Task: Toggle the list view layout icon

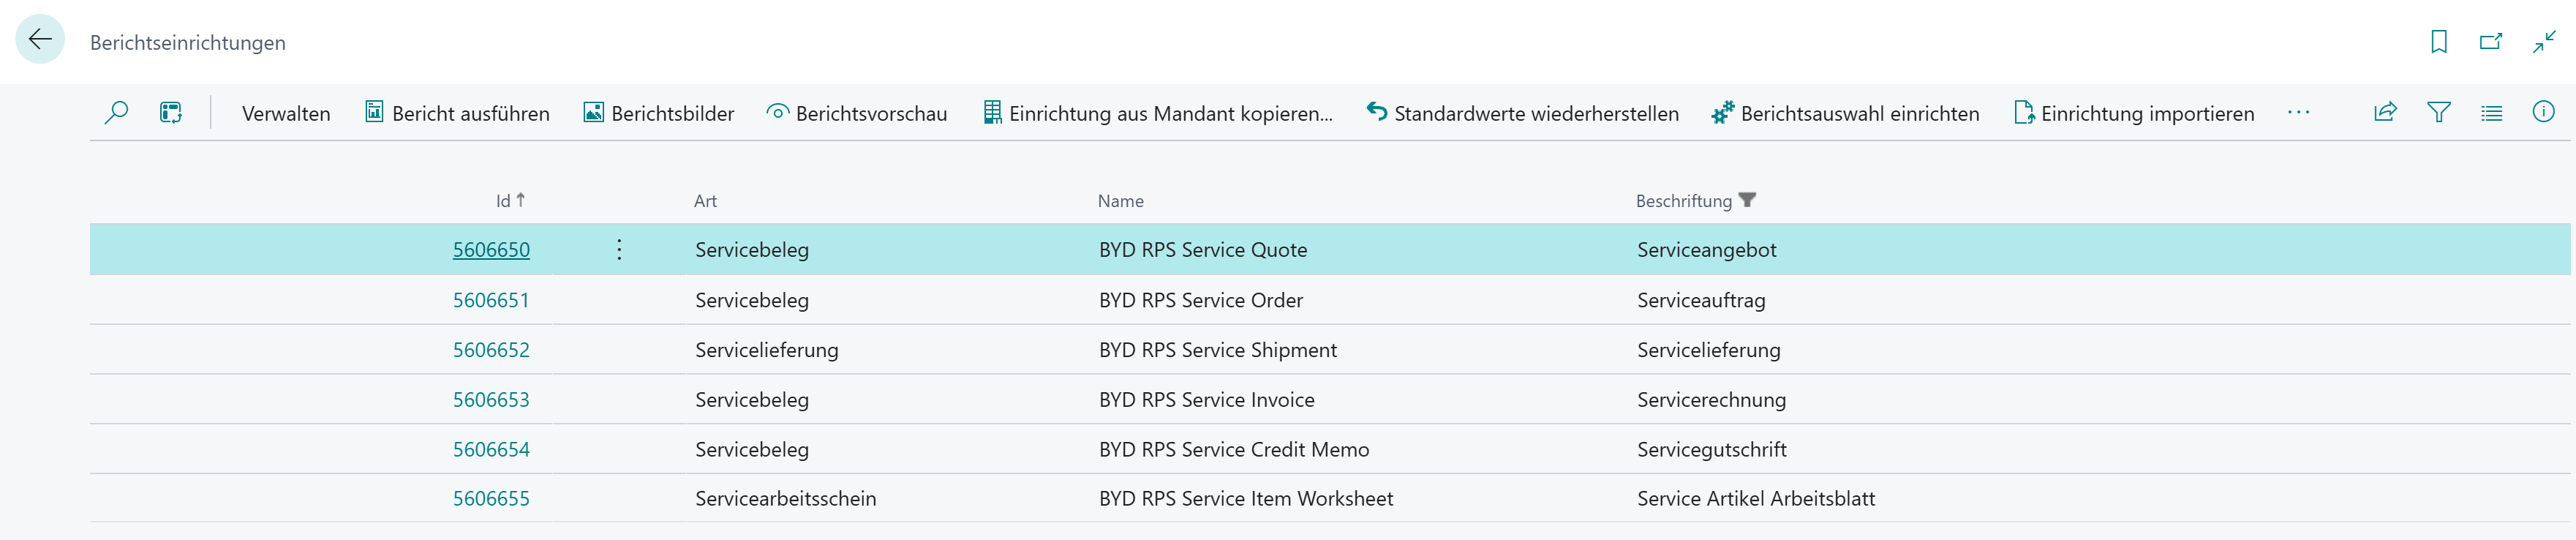Action: tap(2491, 113)
